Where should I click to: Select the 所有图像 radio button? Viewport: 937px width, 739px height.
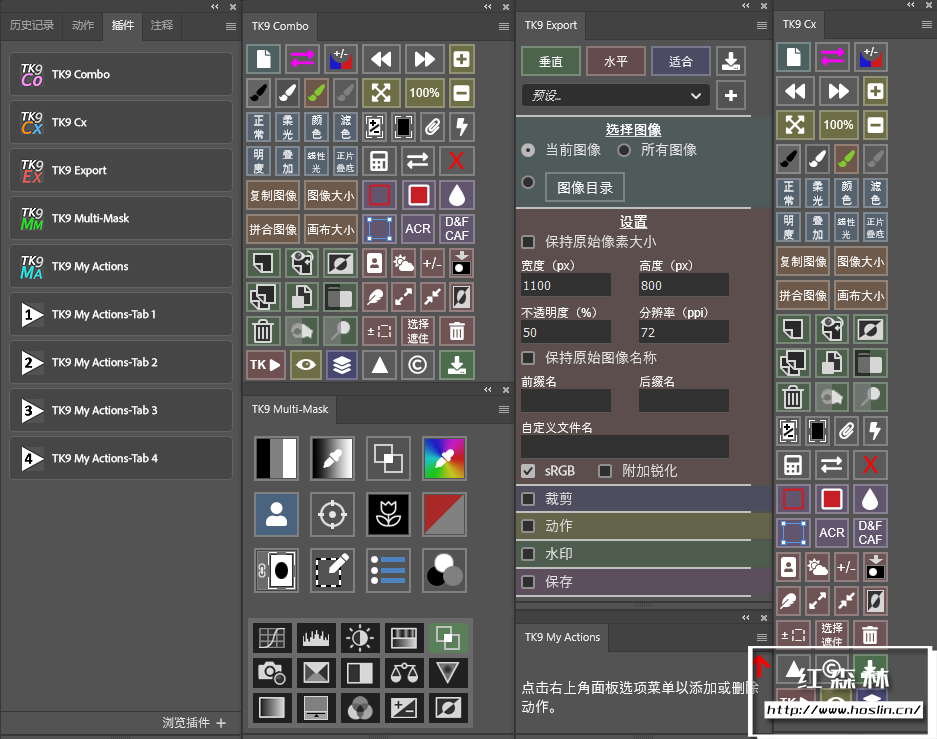[x=624, y=150]
